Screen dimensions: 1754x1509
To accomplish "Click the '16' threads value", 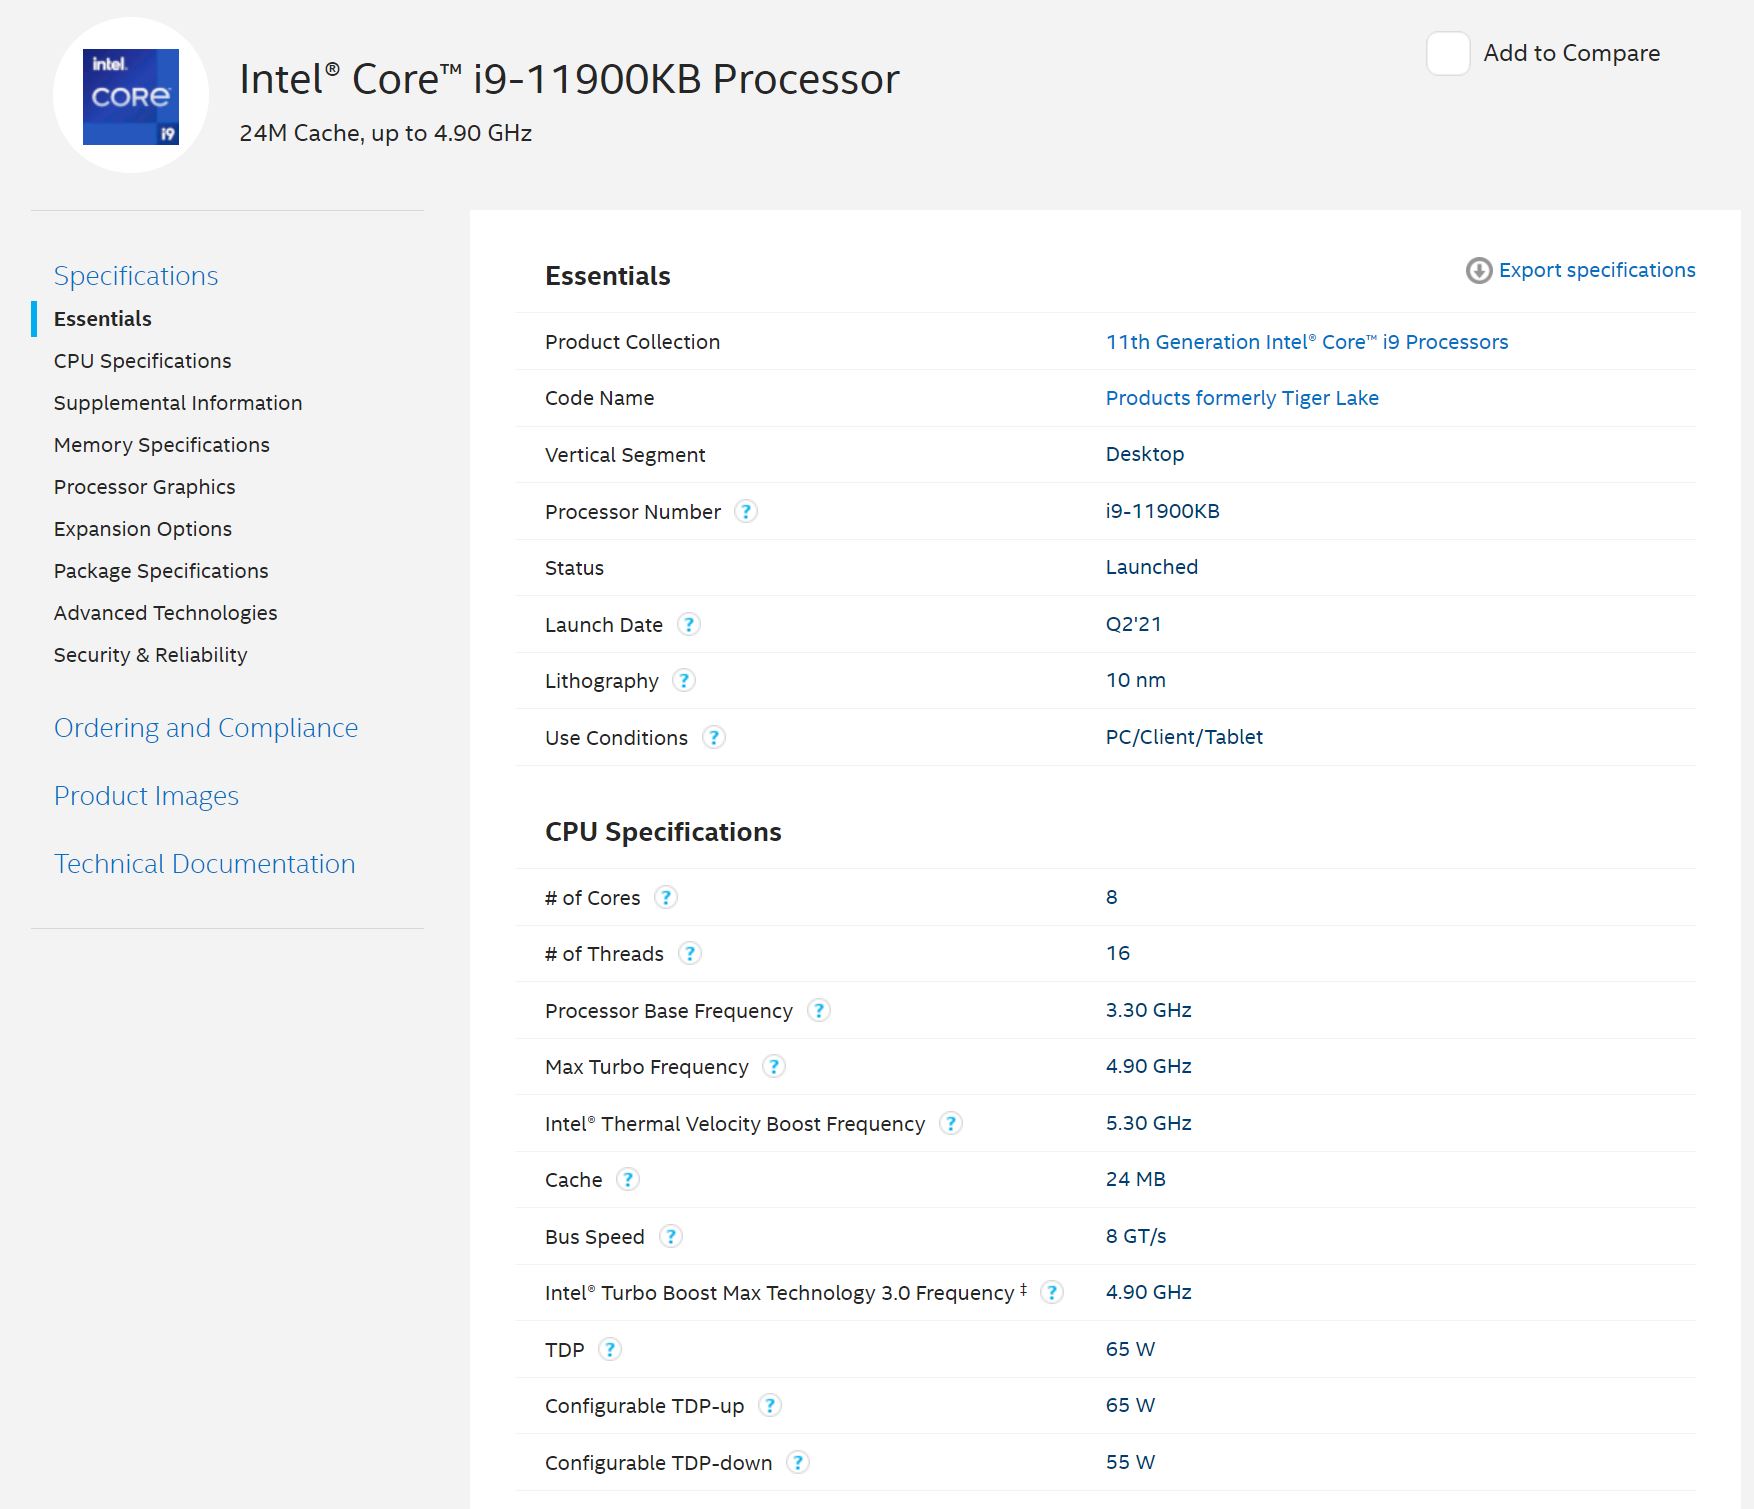I will [x=1118, y=953].
